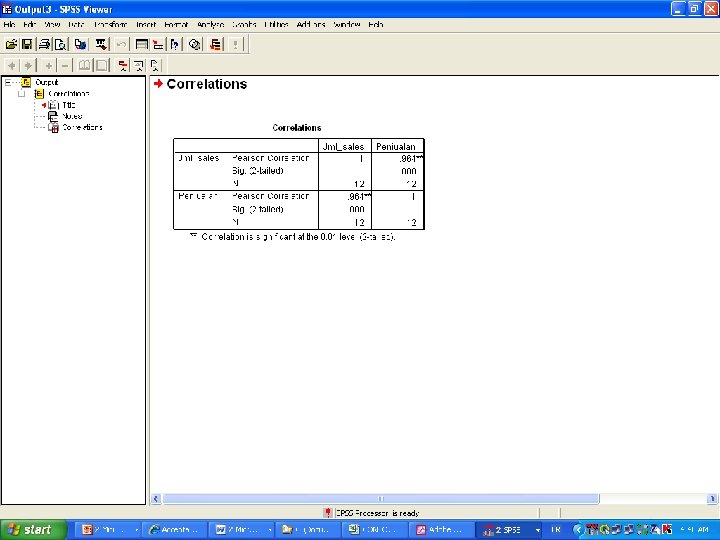
Task: Click the Print toolbar icon
Action: pos(44,44)
